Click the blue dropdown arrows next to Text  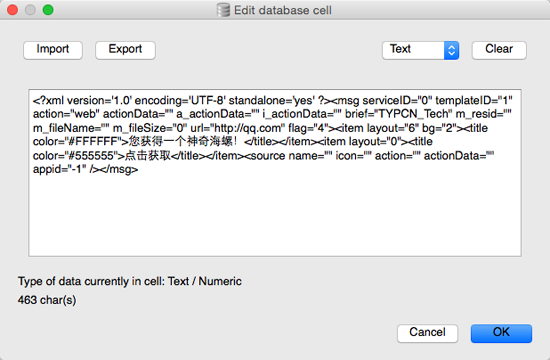[x=451, y=50]
